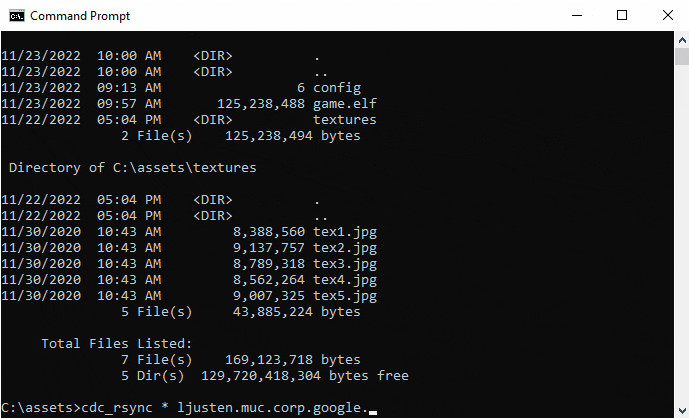
Task: Click the scrollbar down arrow
Action: coord(680,409)
